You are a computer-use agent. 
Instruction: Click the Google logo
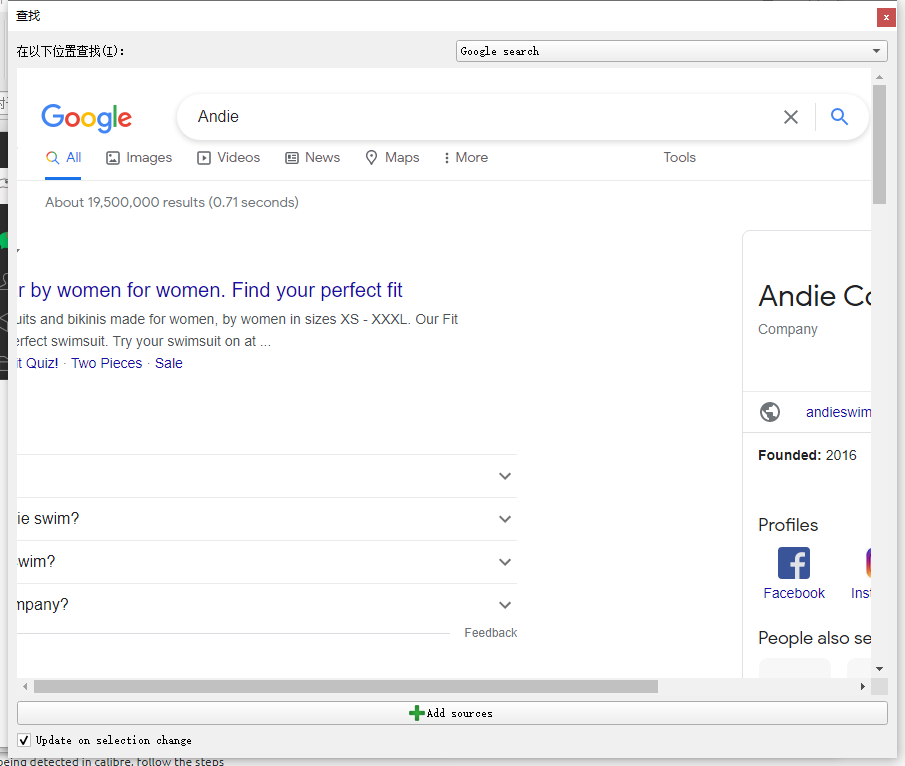point(86,118)
